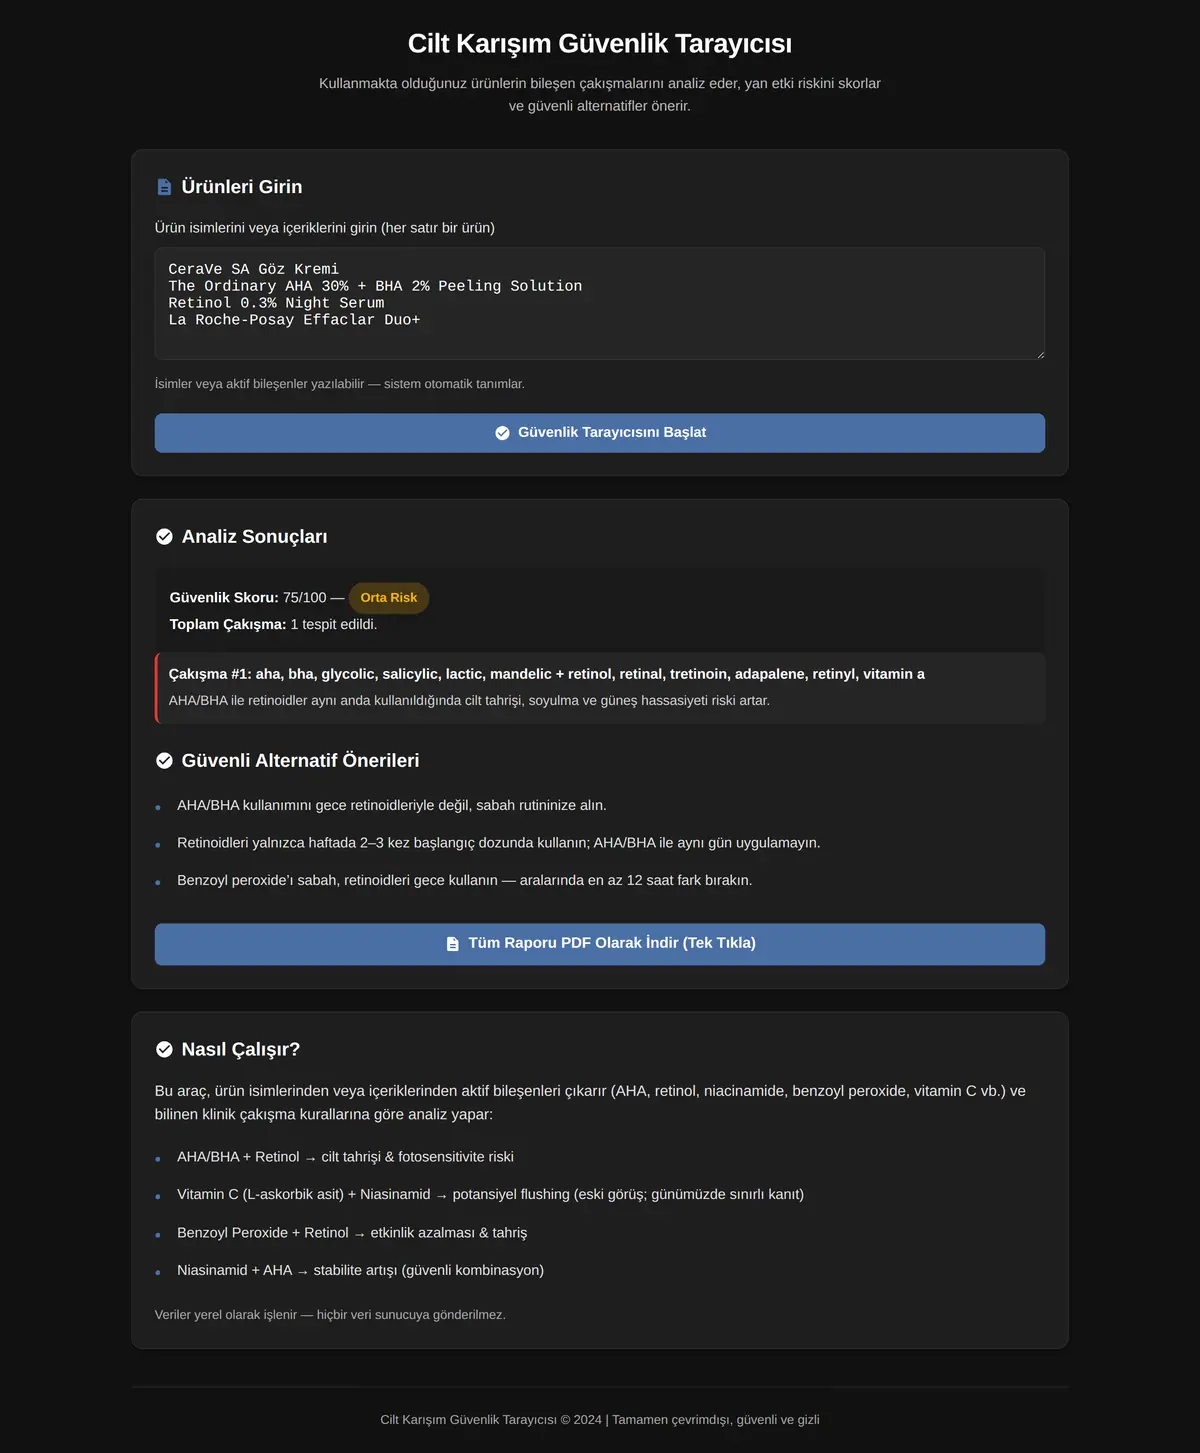The width and height of the screenshot is (1200, 1453).
Task: Click the La Roche-Posay Effaclar Duo+ line
Action: point(294,320)
